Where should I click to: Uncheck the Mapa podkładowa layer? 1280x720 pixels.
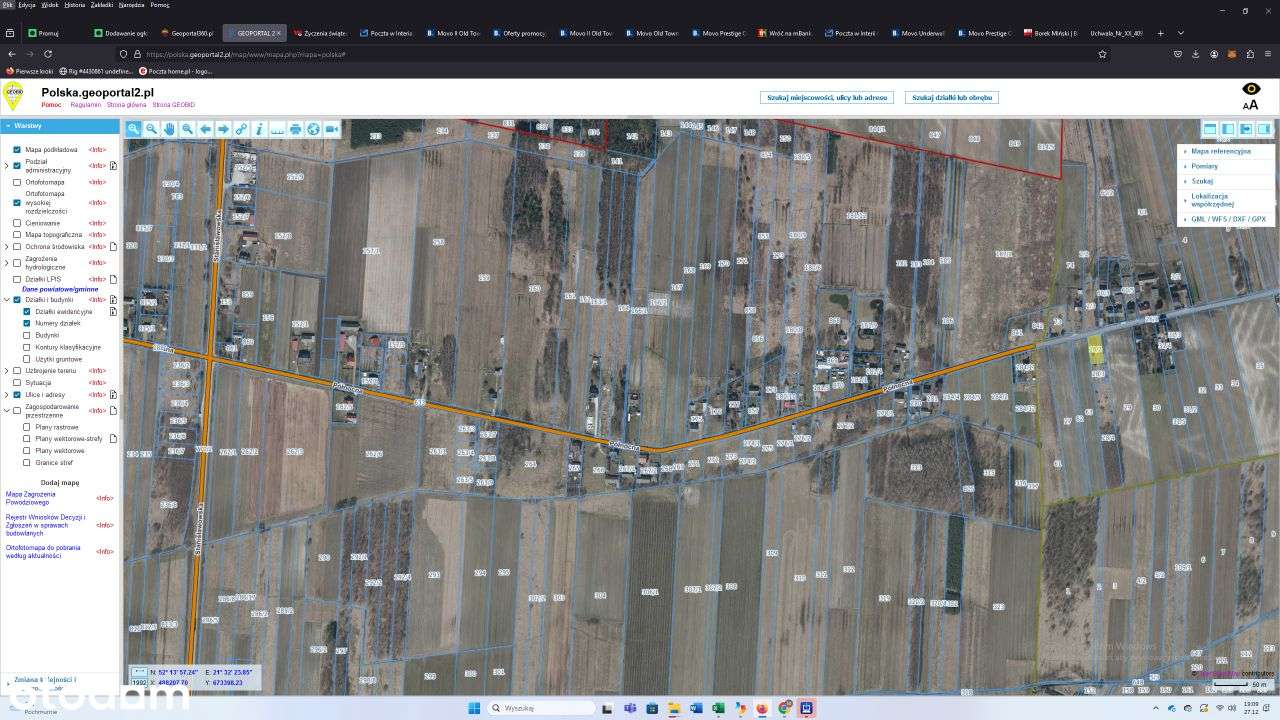(x=17, y=149)
